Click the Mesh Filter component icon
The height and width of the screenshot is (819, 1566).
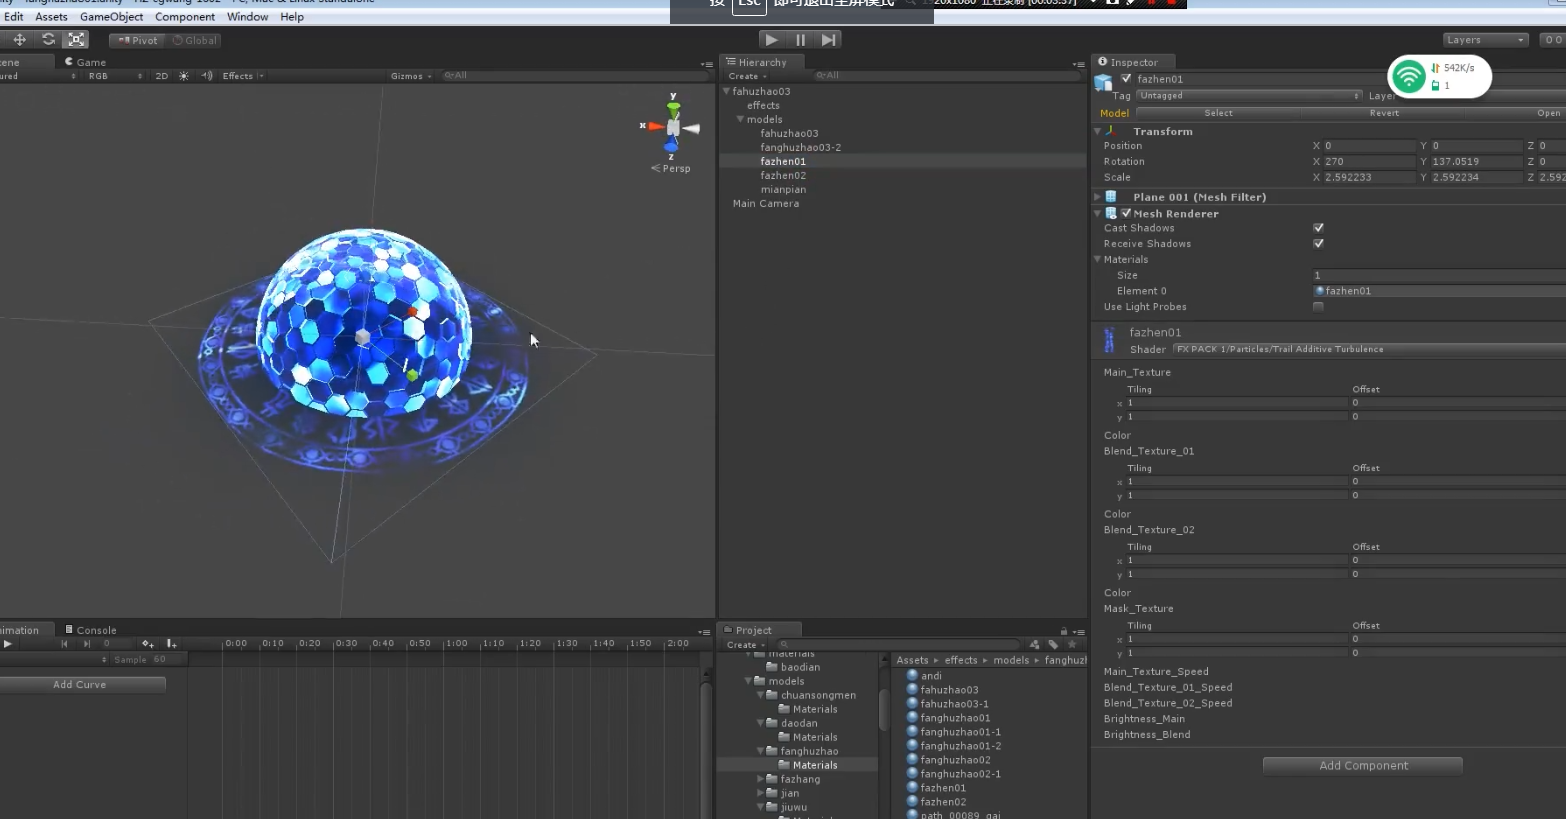[x=1111, y=197]
